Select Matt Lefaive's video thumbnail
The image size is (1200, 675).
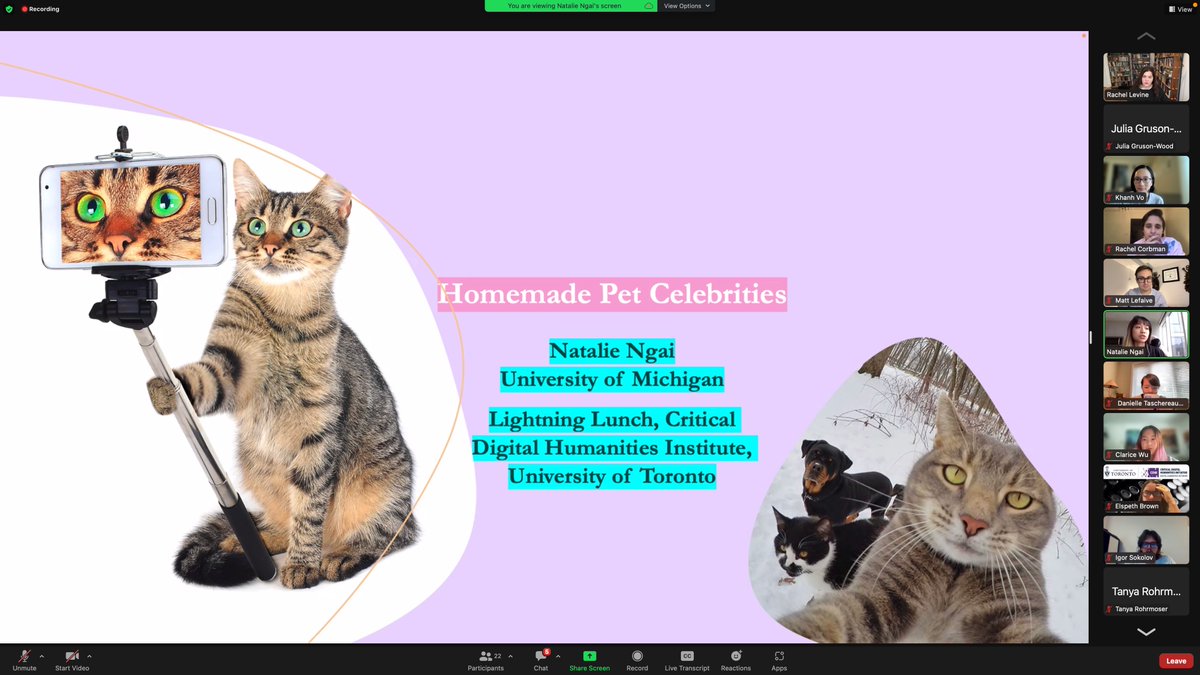coord(1146,283)
